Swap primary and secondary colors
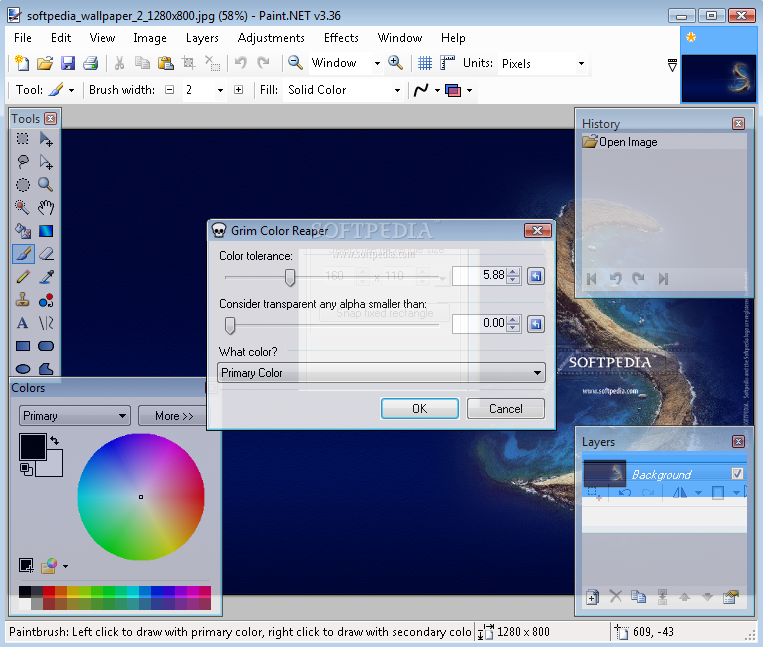This screenshot has height=647, width=763. [x=54, y=440]
